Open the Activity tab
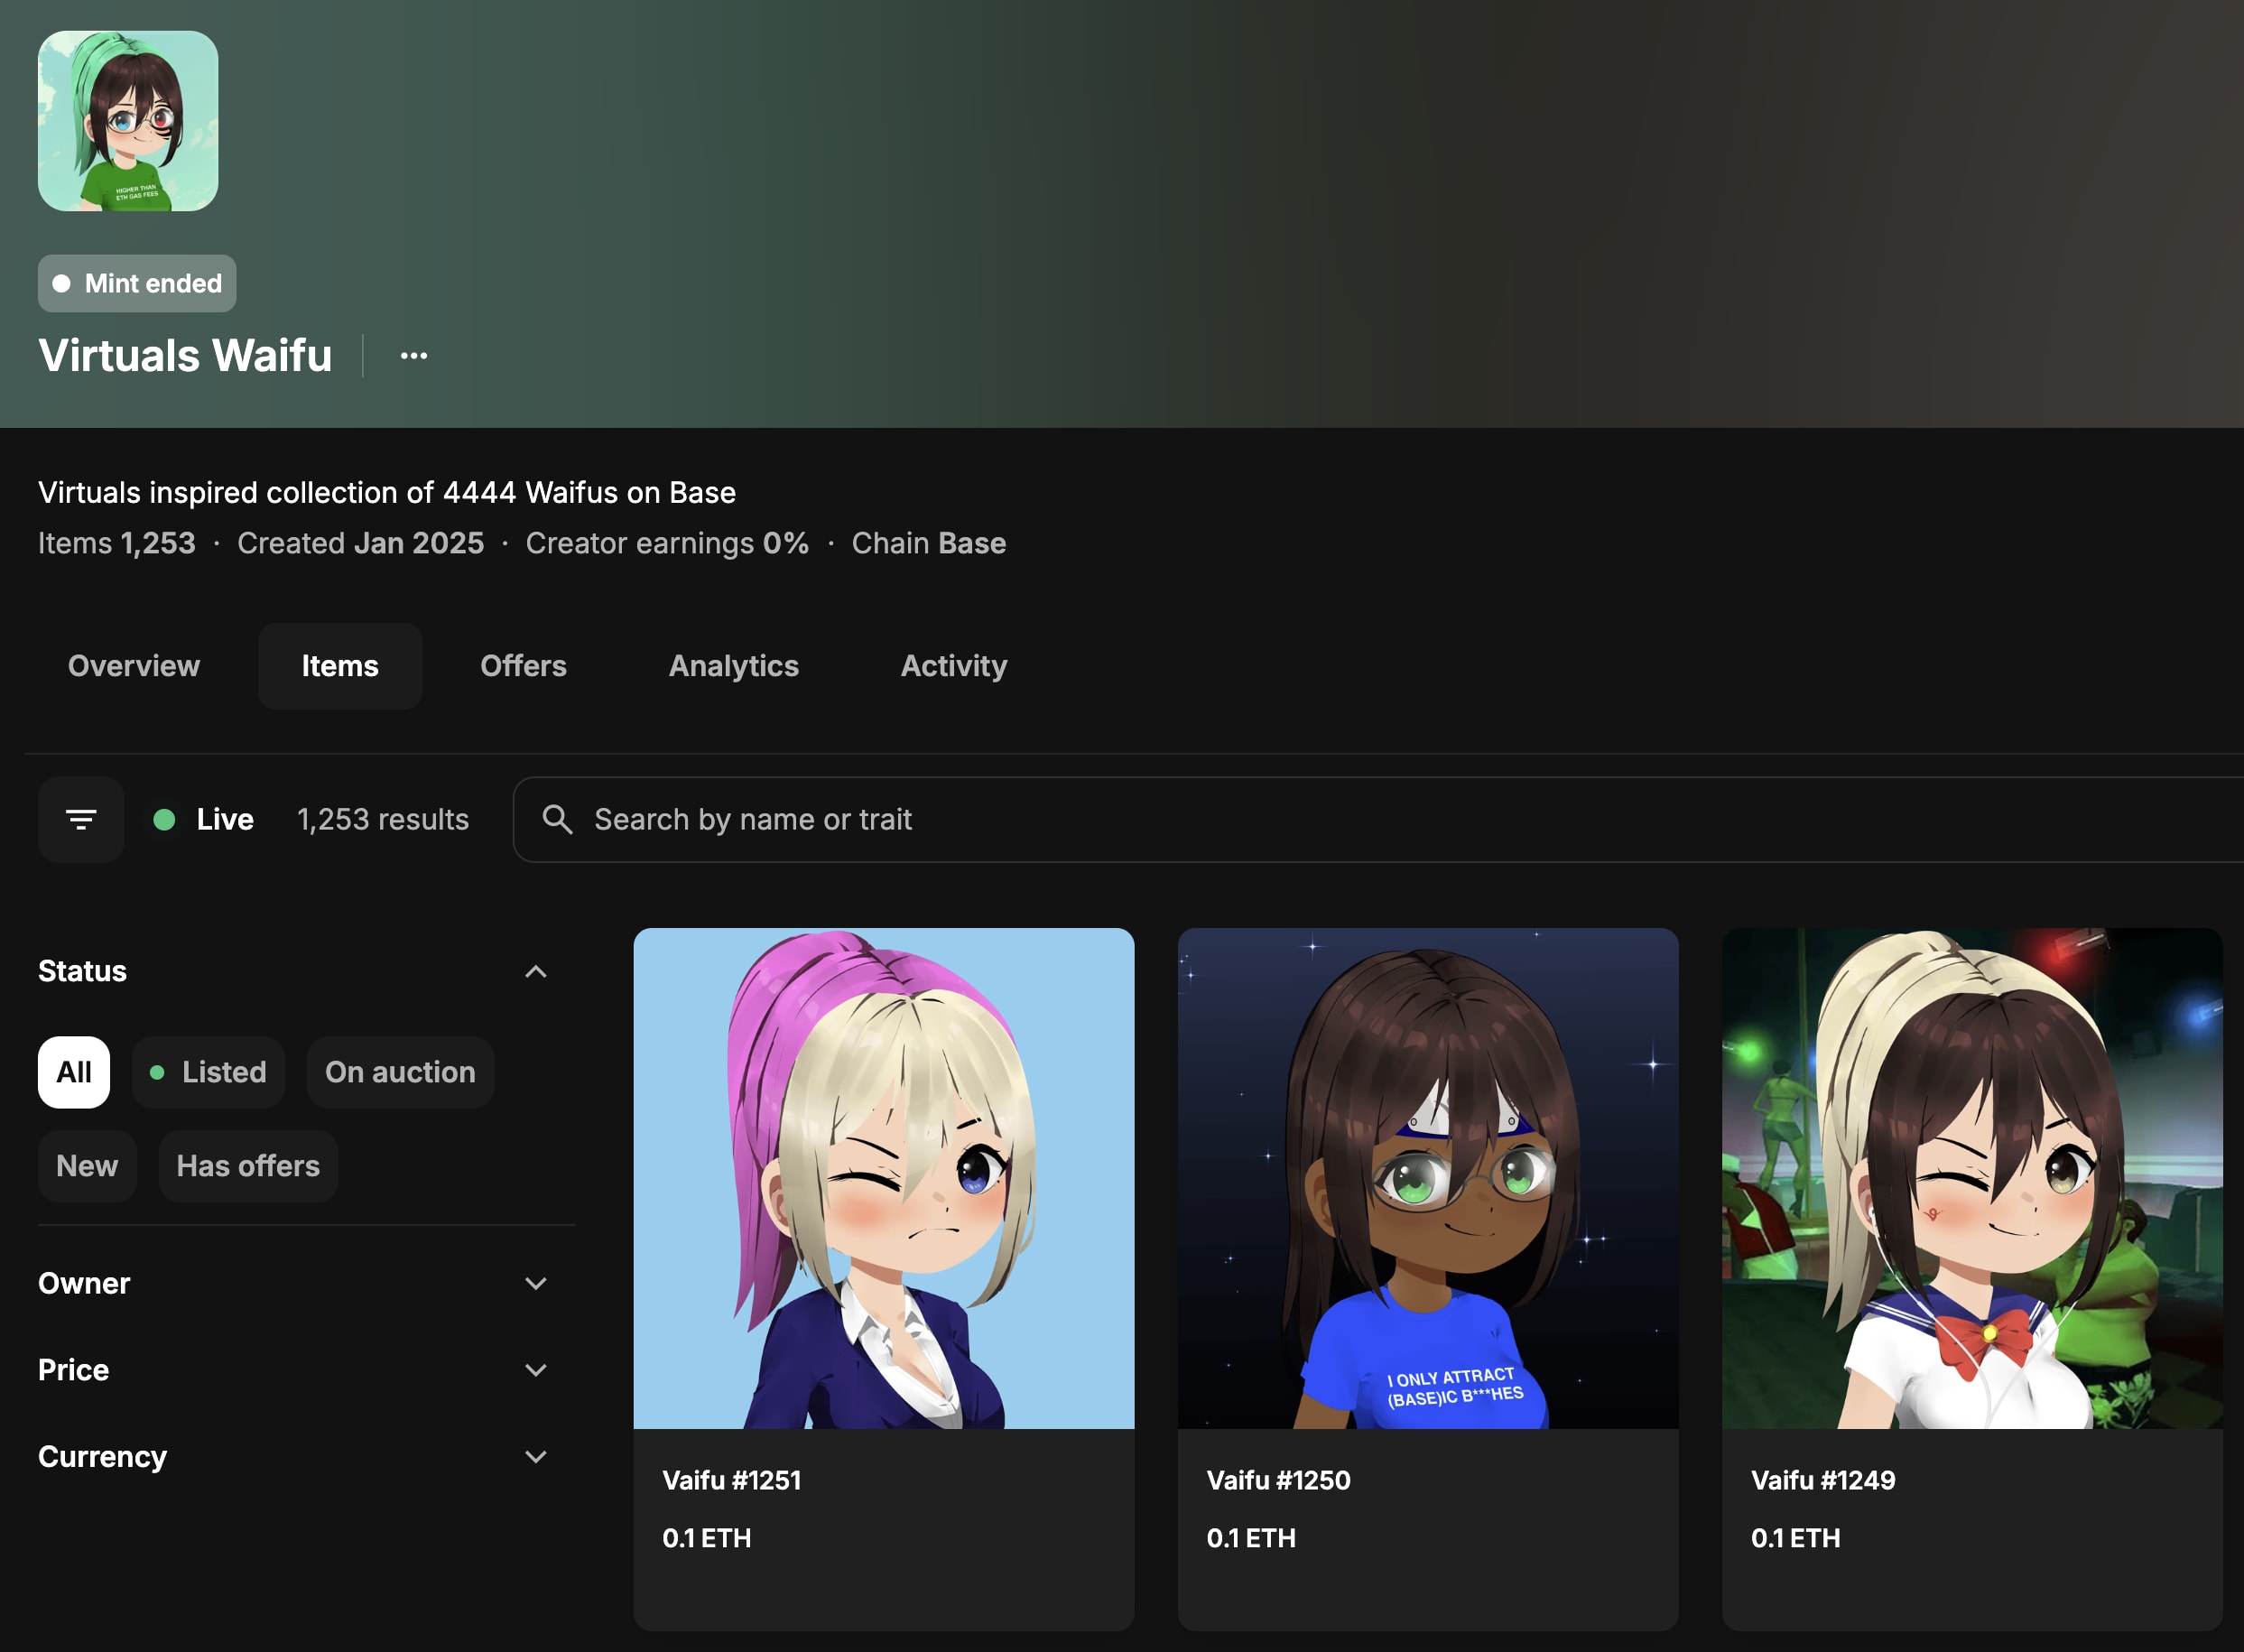Image resolution: width=2244 pixels, height=1652 pixels. click(953, 666)
